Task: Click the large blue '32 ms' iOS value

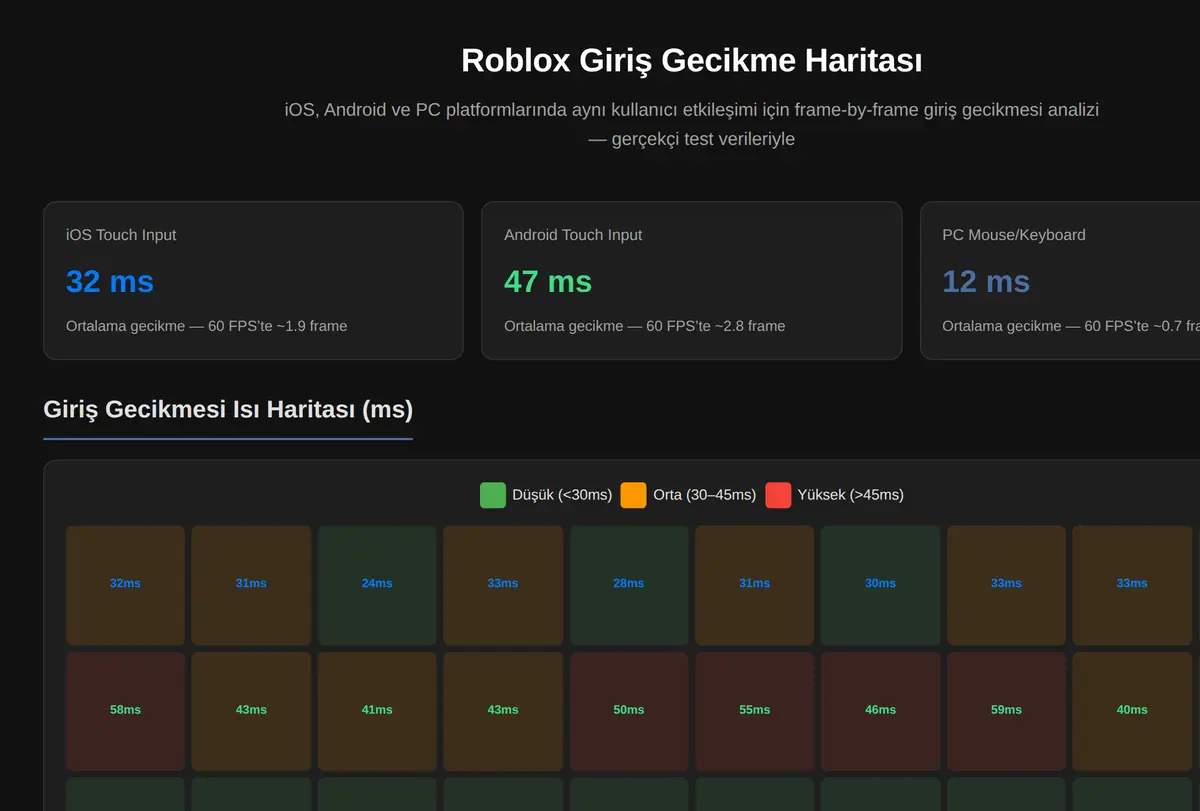Action: (110, 281)
